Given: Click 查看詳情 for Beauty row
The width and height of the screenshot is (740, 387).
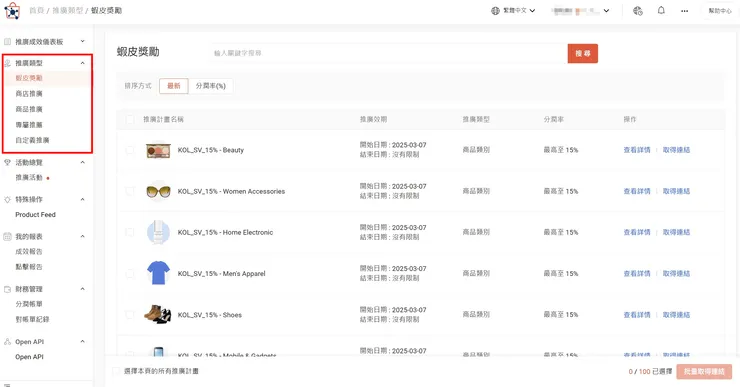Looking at the screenshot, I should pyautogui.click(x=637, y=150).
